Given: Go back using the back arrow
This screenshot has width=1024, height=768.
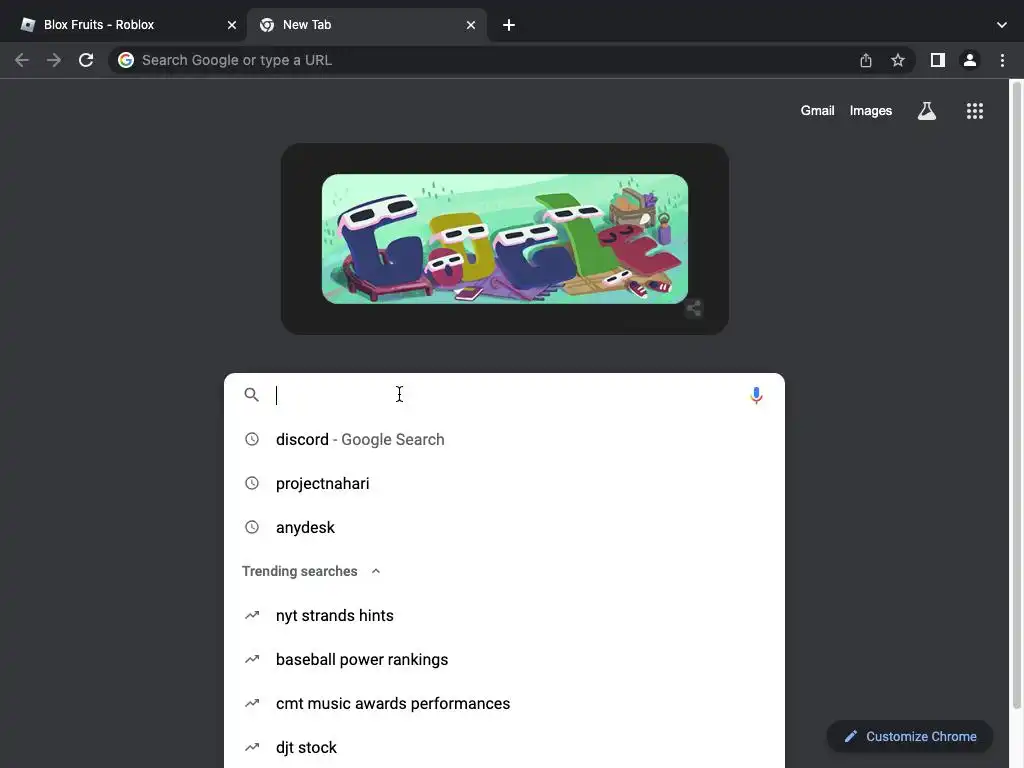Looking at the screenshot, I should pos(22,60).
